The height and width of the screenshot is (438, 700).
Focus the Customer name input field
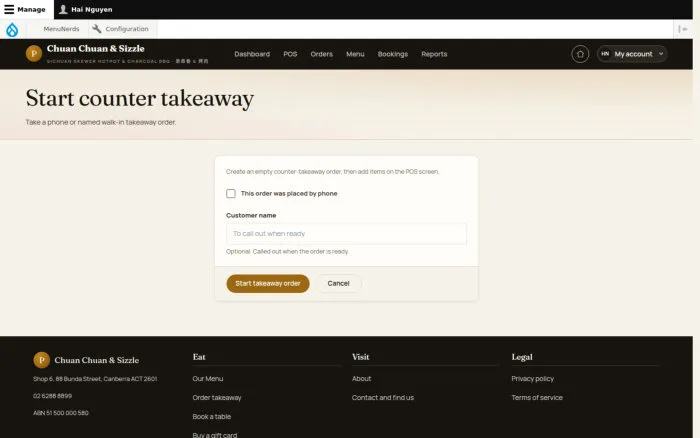[x=346, y=234]
